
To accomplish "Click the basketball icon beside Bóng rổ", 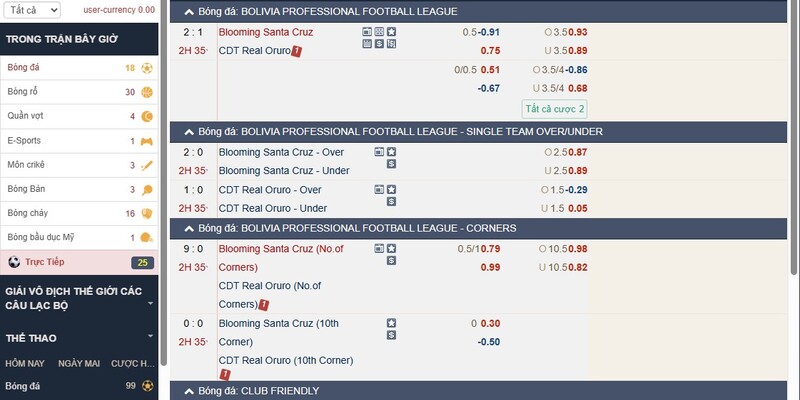I will [147, 92].
